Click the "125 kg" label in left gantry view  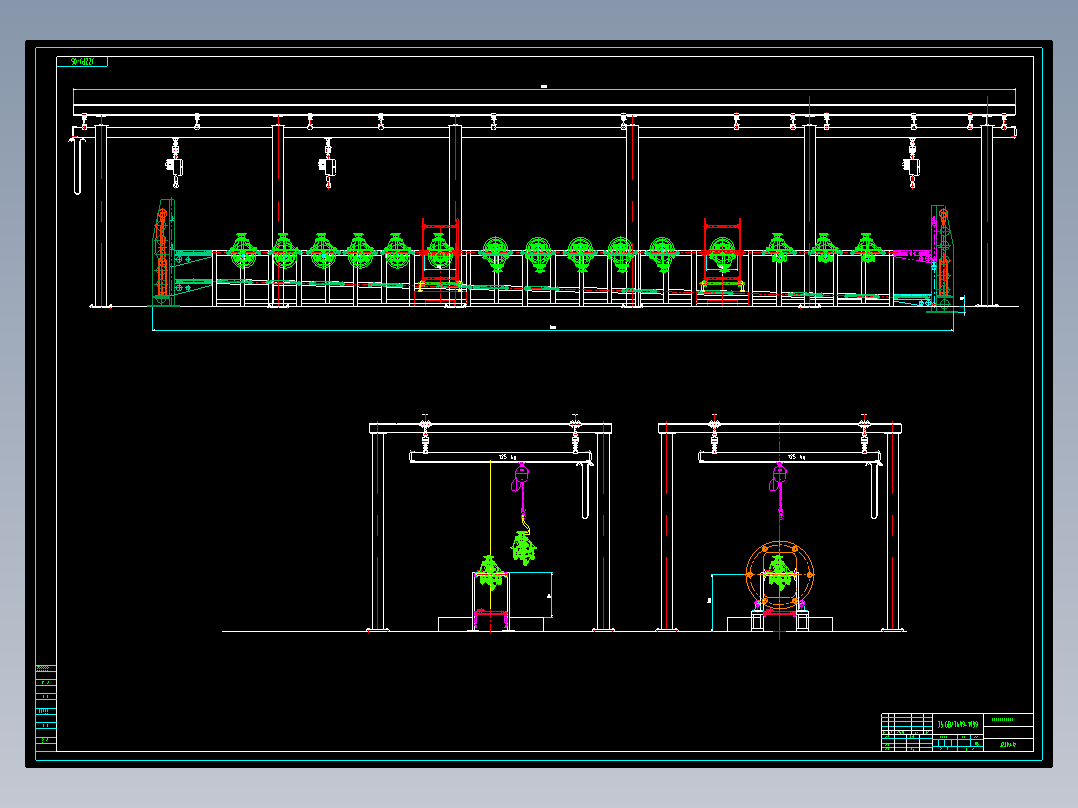pyautogui.click(x=507, y=457)
